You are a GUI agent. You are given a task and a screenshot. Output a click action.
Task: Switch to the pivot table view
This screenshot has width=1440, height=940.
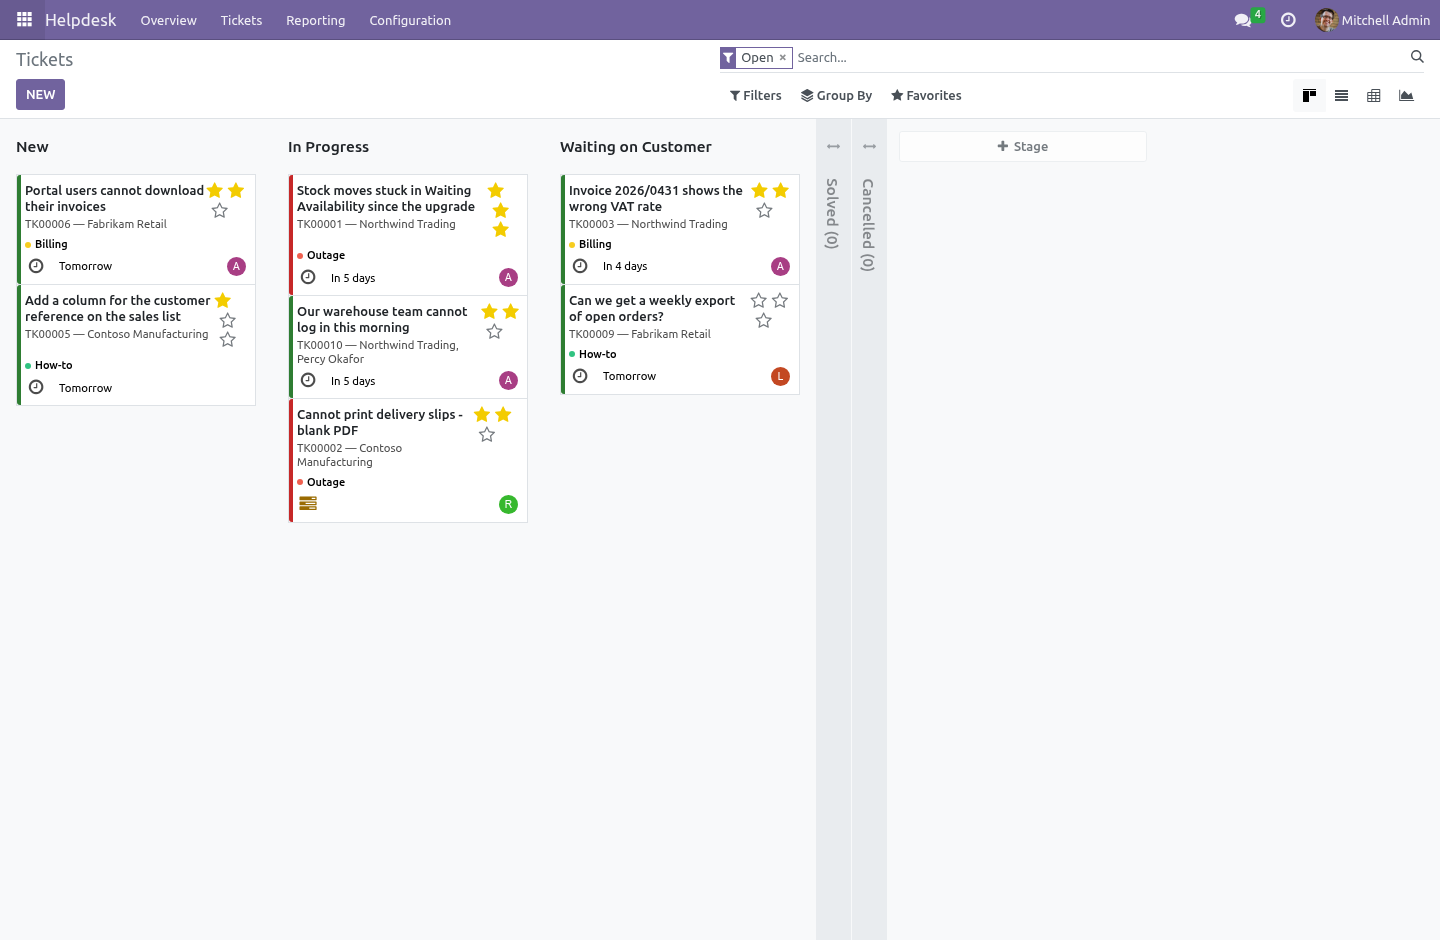1374,96
